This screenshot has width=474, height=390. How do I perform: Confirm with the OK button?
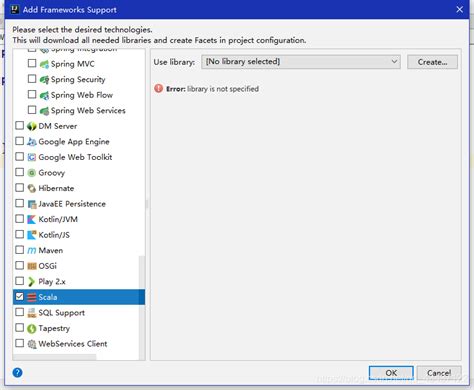tap(391, 373)
